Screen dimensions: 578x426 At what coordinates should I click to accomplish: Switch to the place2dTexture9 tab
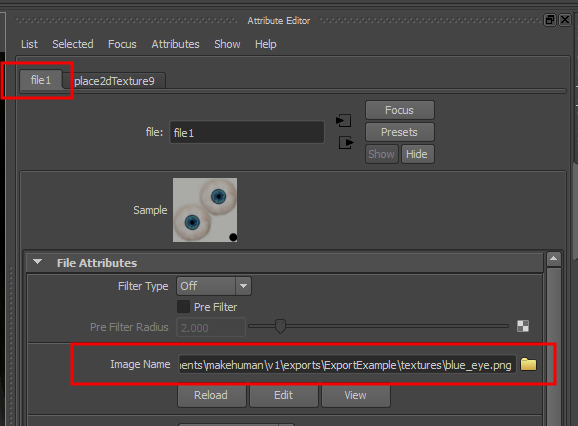(x=114, y=81)
